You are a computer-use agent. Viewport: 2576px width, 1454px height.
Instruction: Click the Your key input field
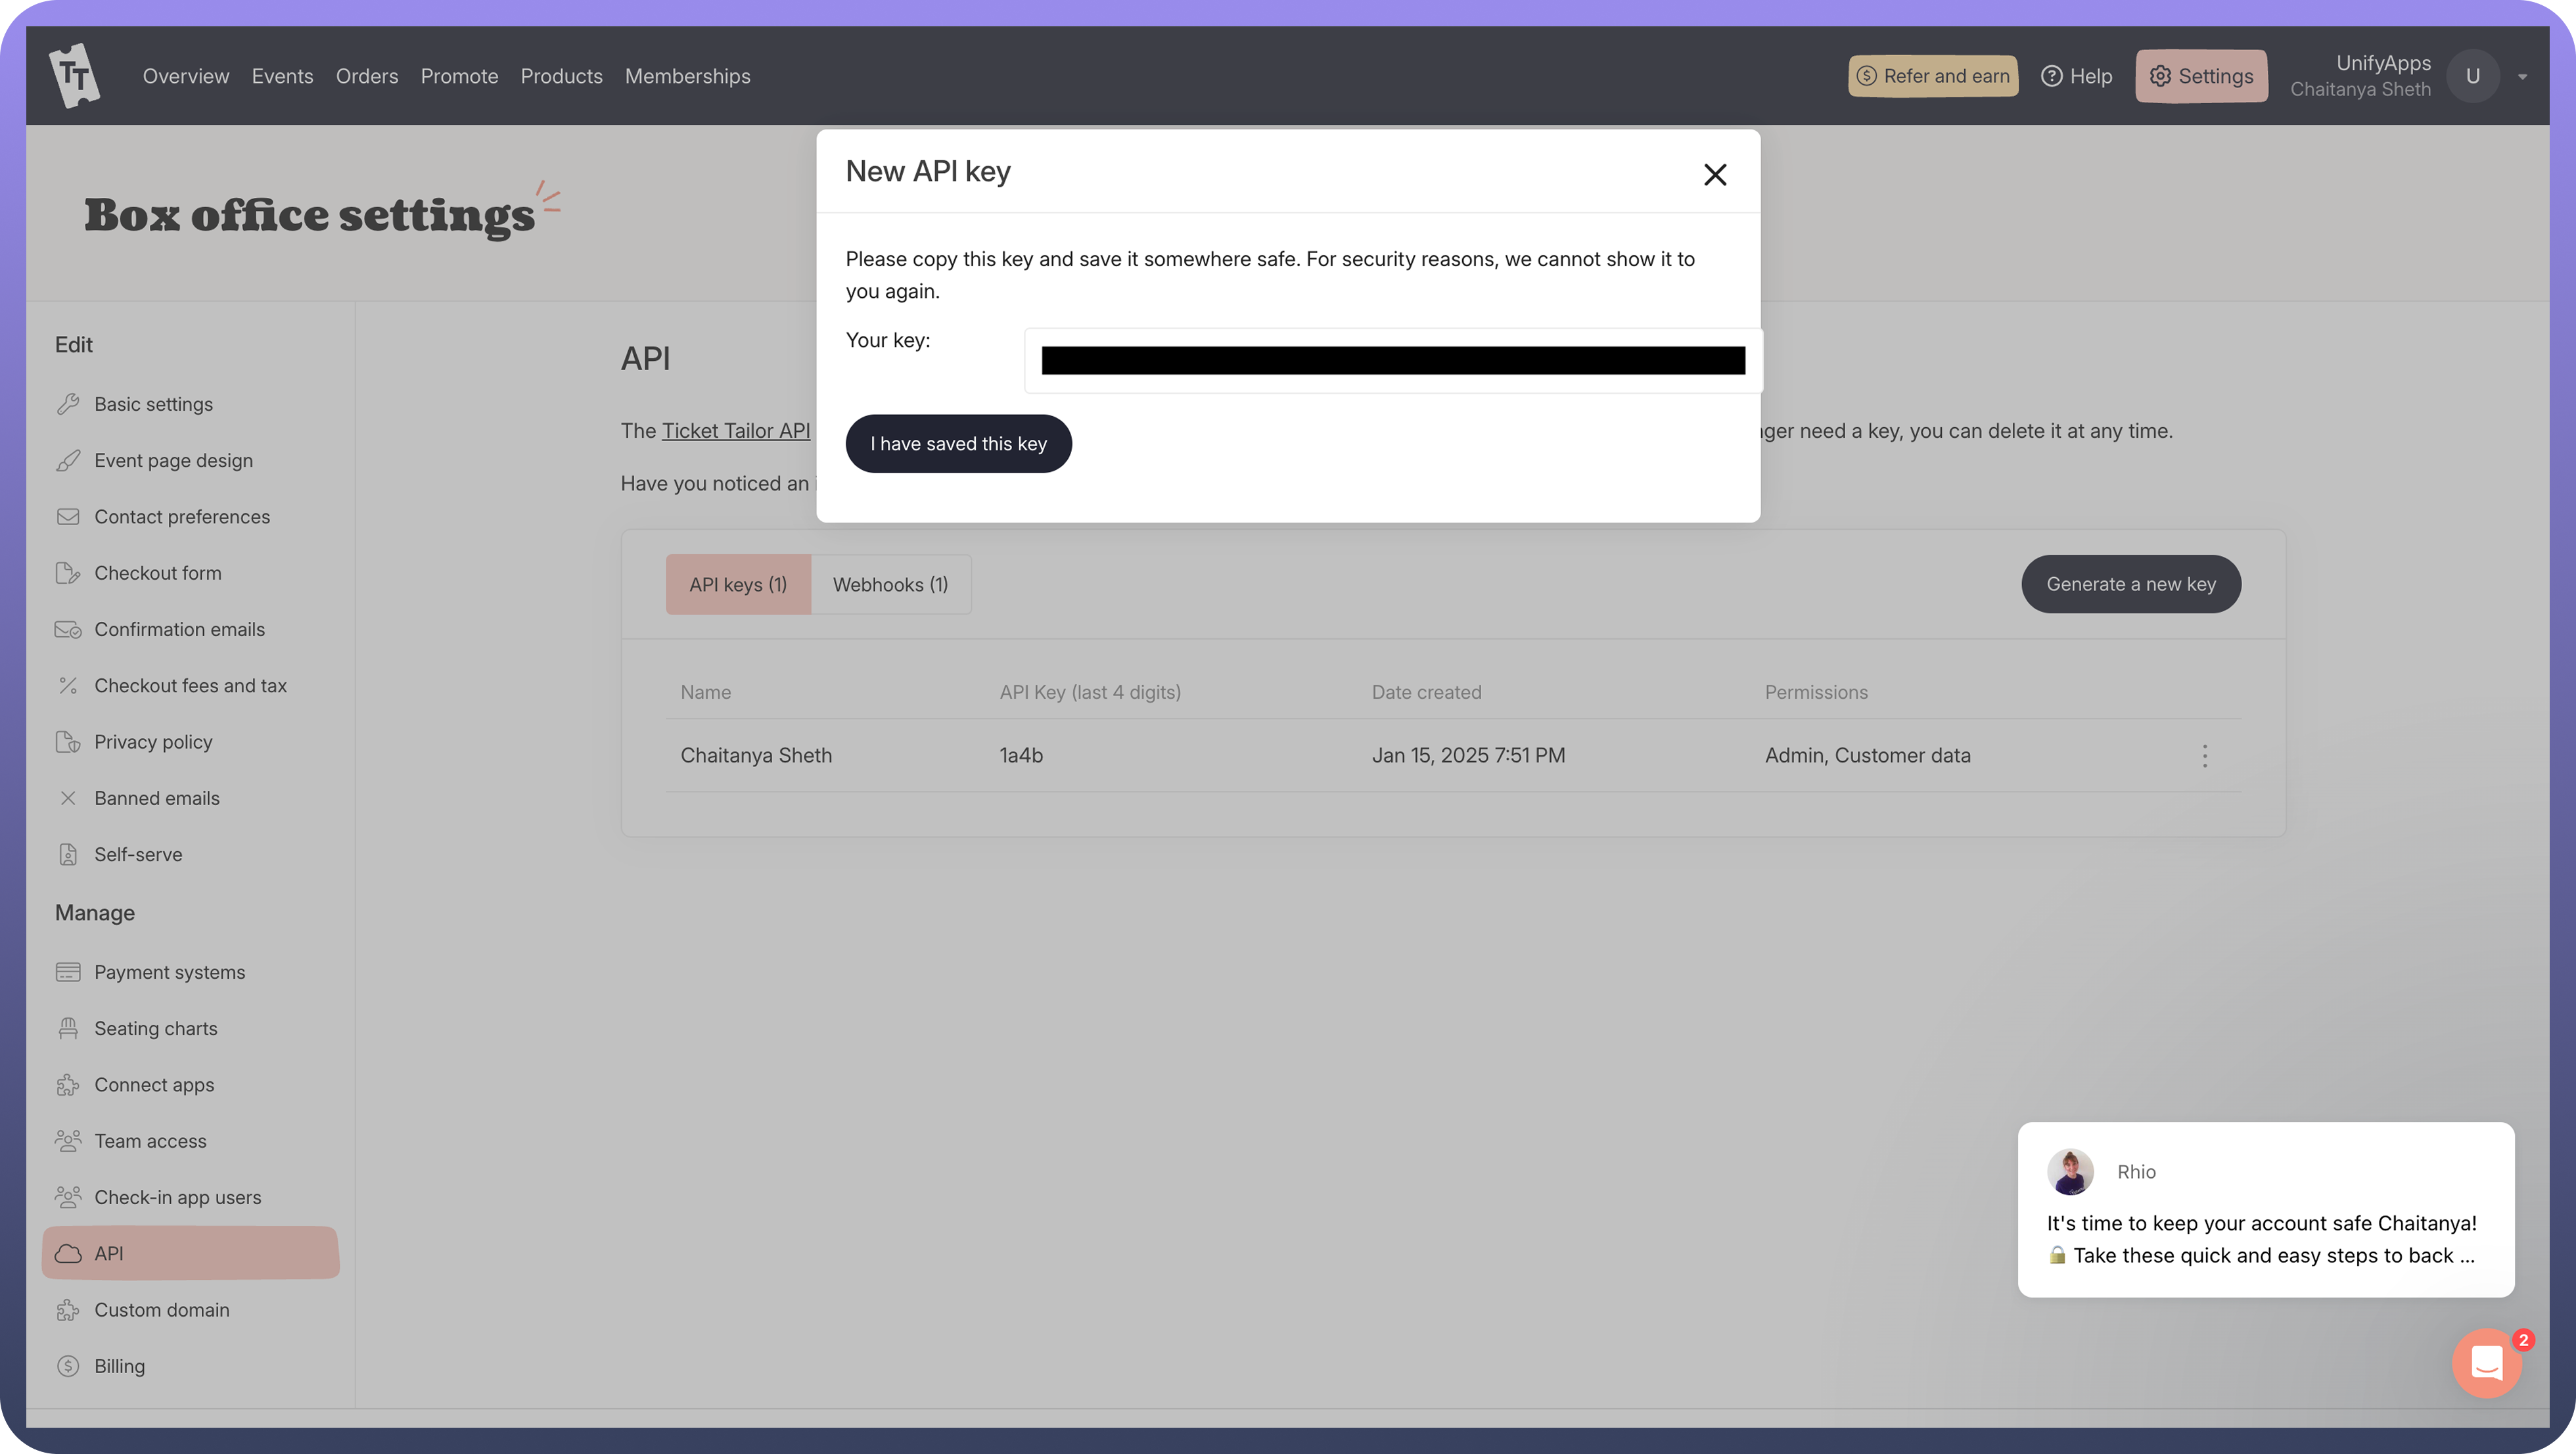[1392, 361]
